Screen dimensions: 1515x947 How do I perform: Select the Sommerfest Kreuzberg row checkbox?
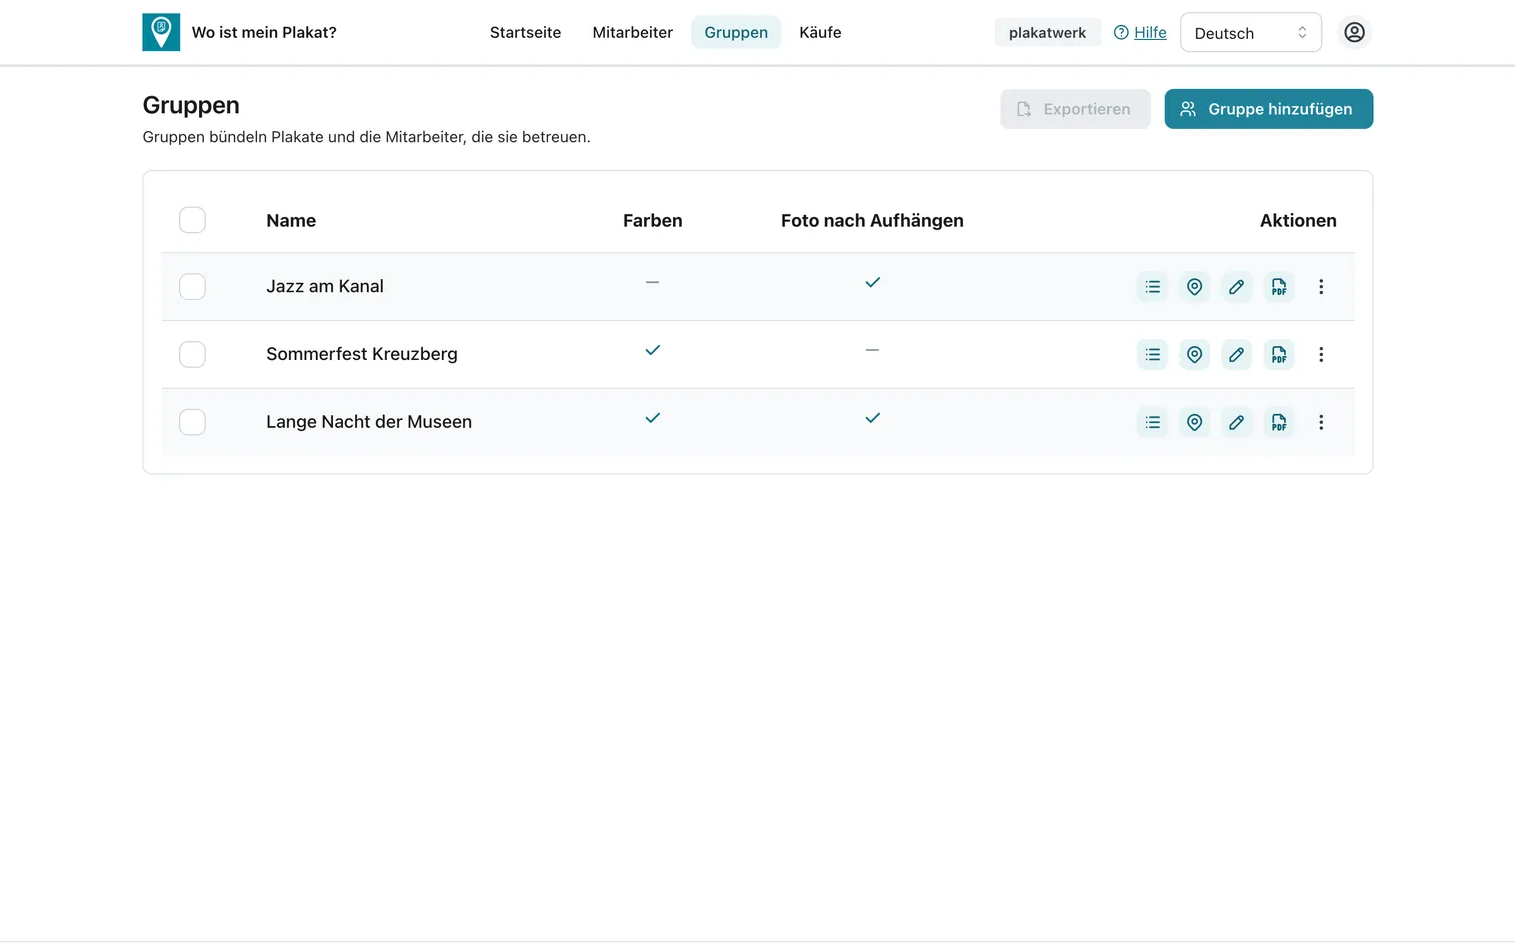pyautogui.click(x=192, y=355)
